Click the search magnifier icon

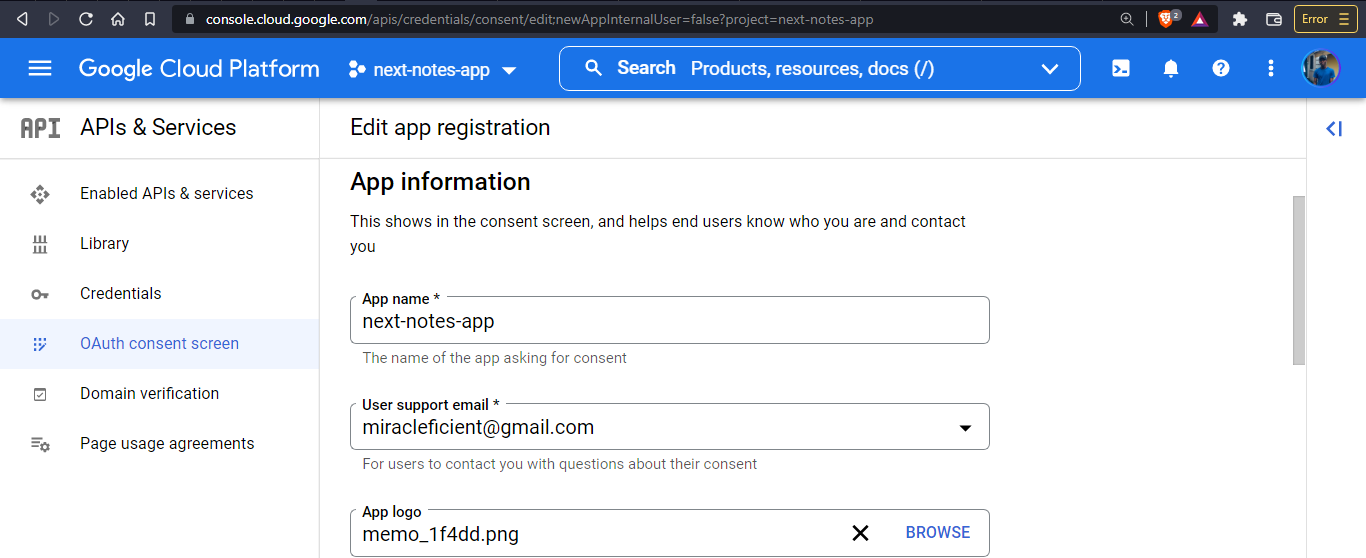pyautogui.click(x=593, y=68)
